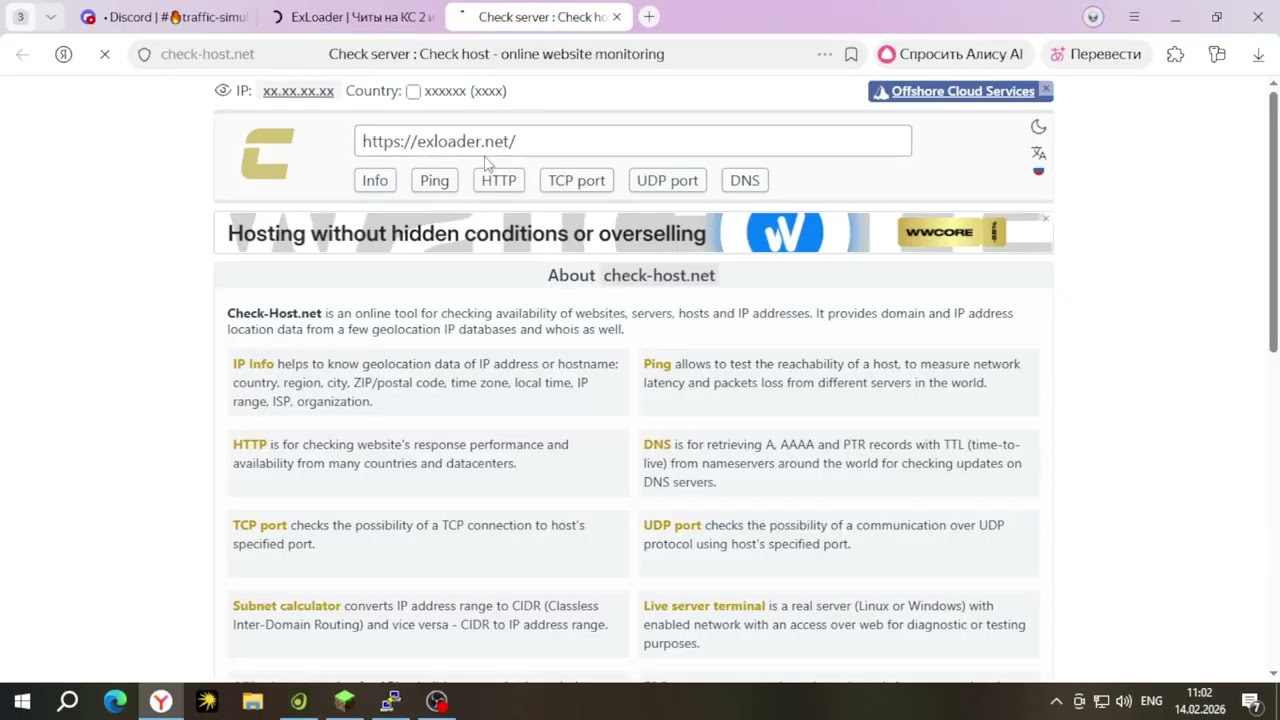Open the browser hamburger menu
The image size is (1280, 720).
(x=1134, y=17)
